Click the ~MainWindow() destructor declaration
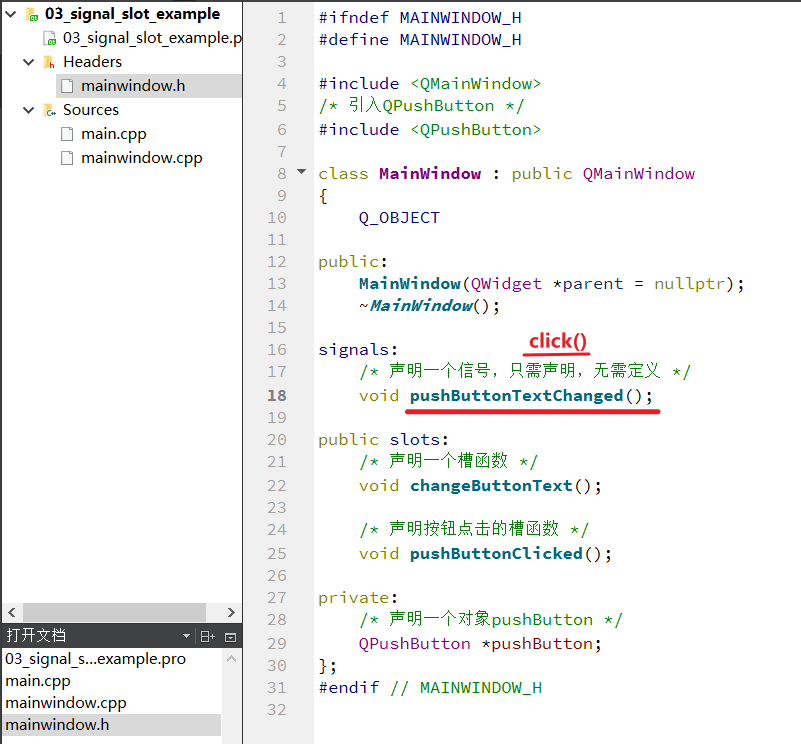 tap(429, 306)
